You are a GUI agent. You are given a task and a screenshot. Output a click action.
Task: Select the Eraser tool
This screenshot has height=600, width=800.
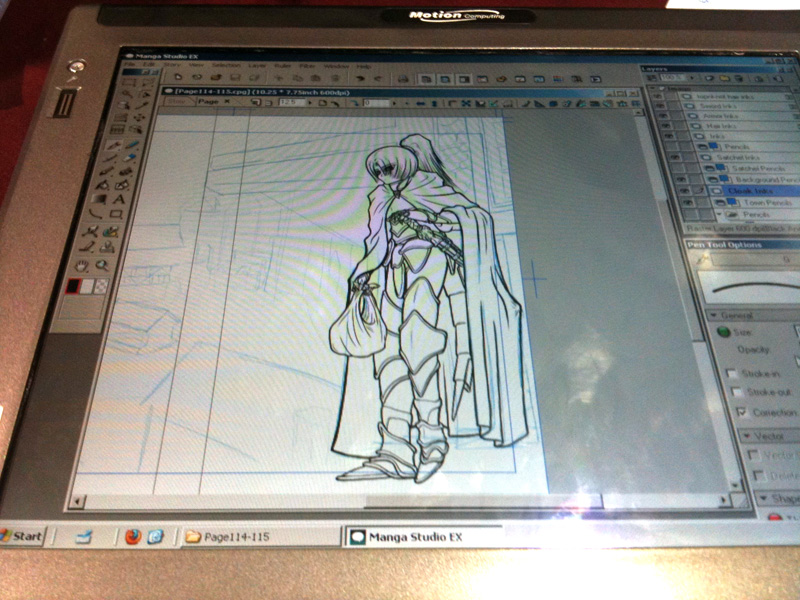(x=130, y=158)
